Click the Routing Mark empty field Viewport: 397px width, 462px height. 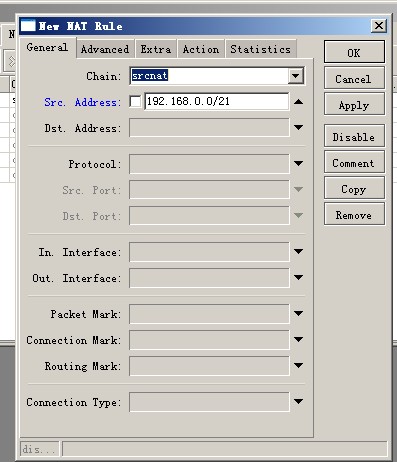tap(209, 365)
